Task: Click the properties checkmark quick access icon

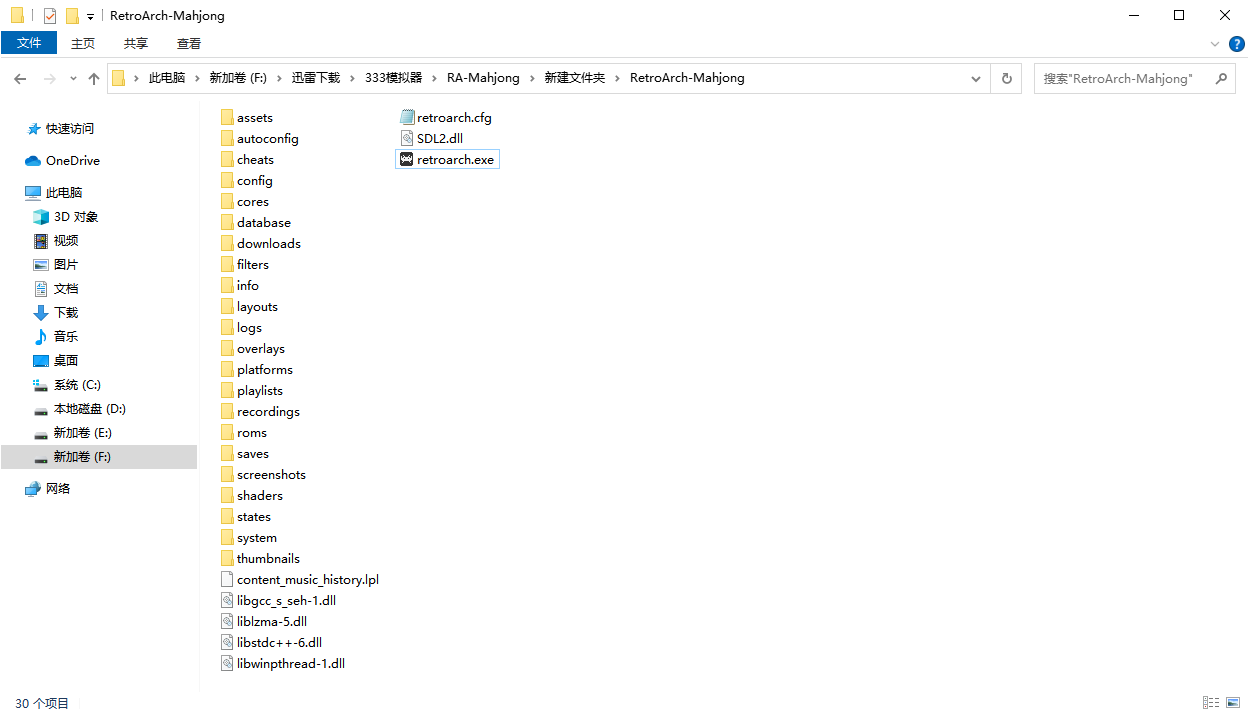Action: 50,16
